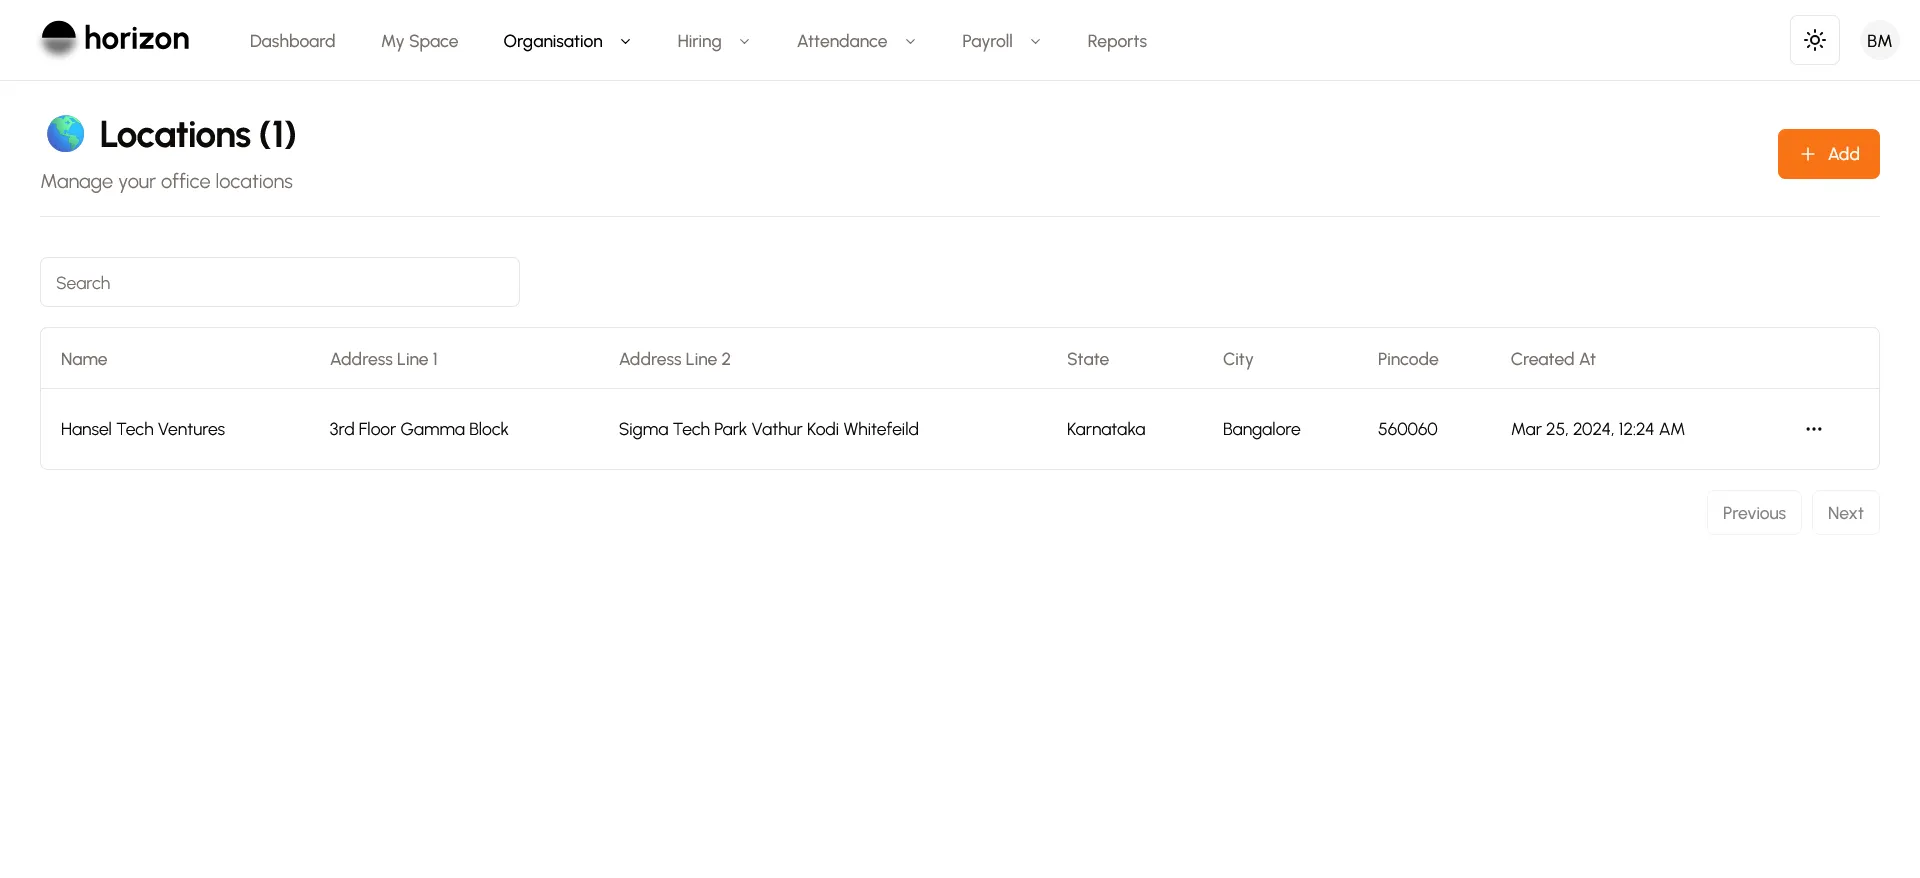The image size is (1920, 878).
Task: Click the Previous pagination button
Action: click(1754, 513)
